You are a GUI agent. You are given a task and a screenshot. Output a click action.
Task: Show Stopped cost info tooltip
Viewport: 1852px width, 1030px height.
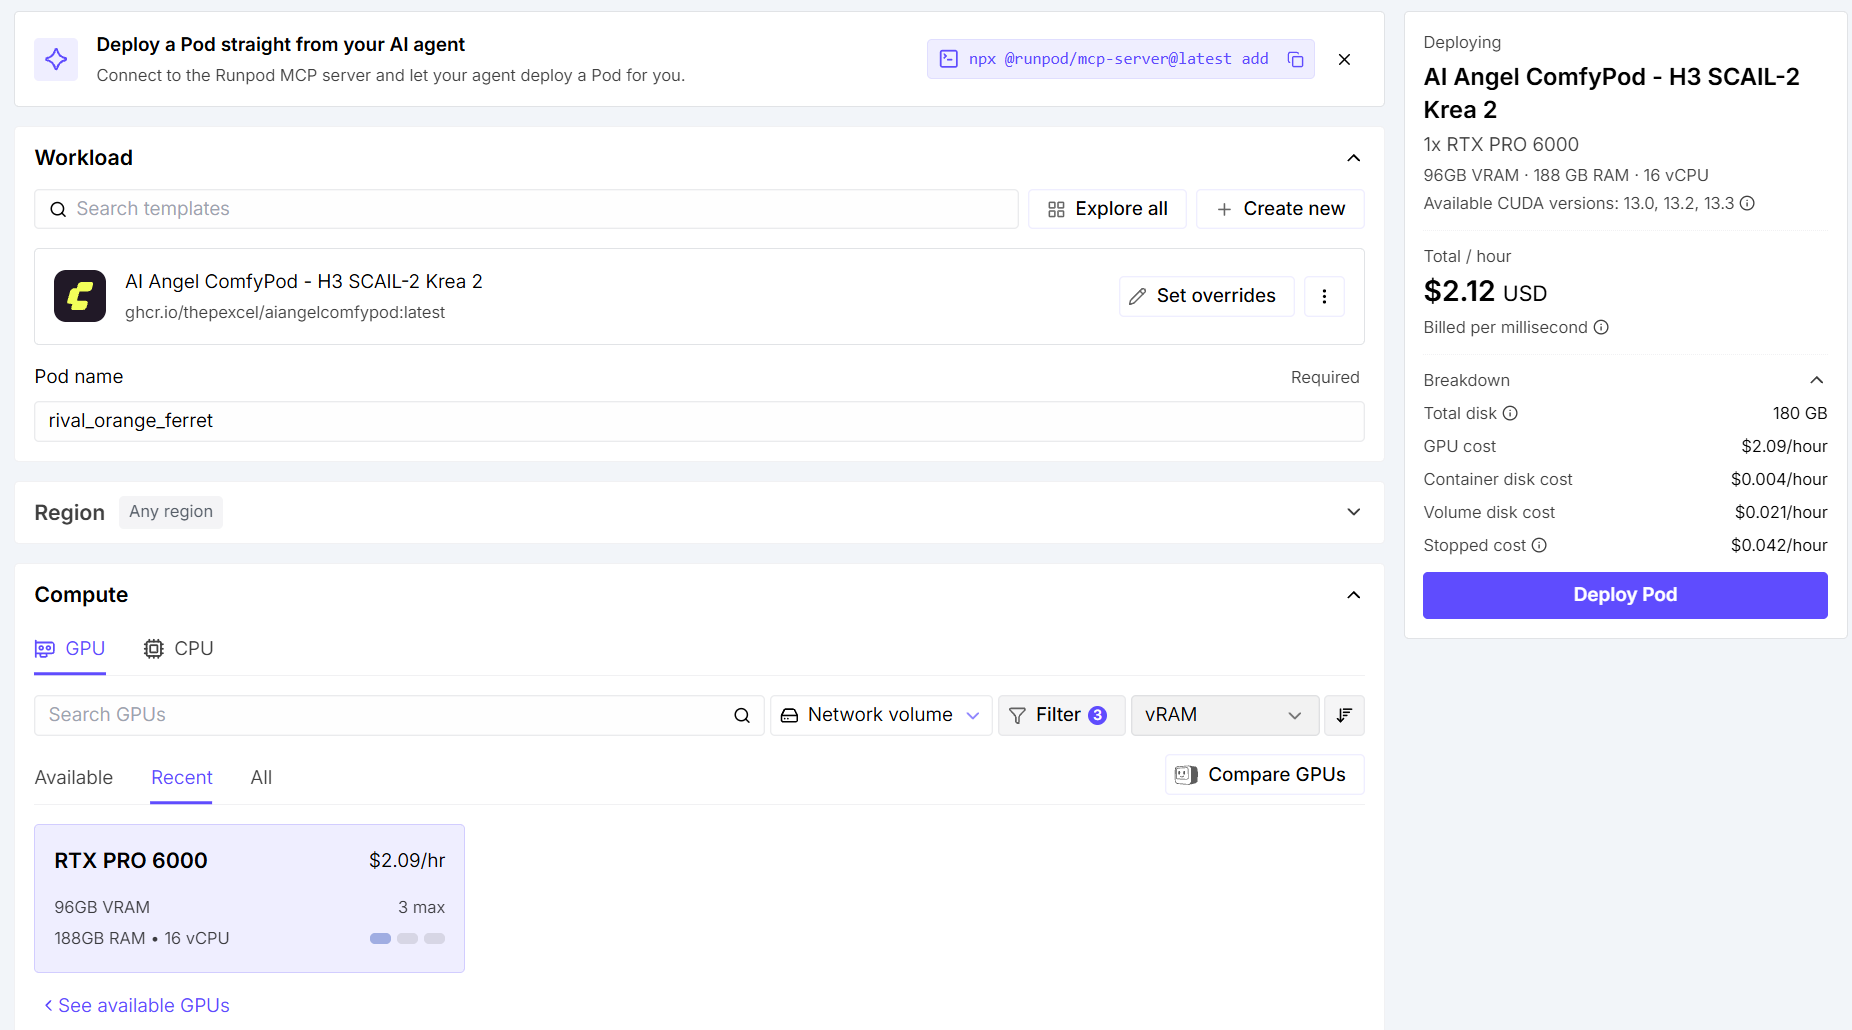tap(1539, 545)
